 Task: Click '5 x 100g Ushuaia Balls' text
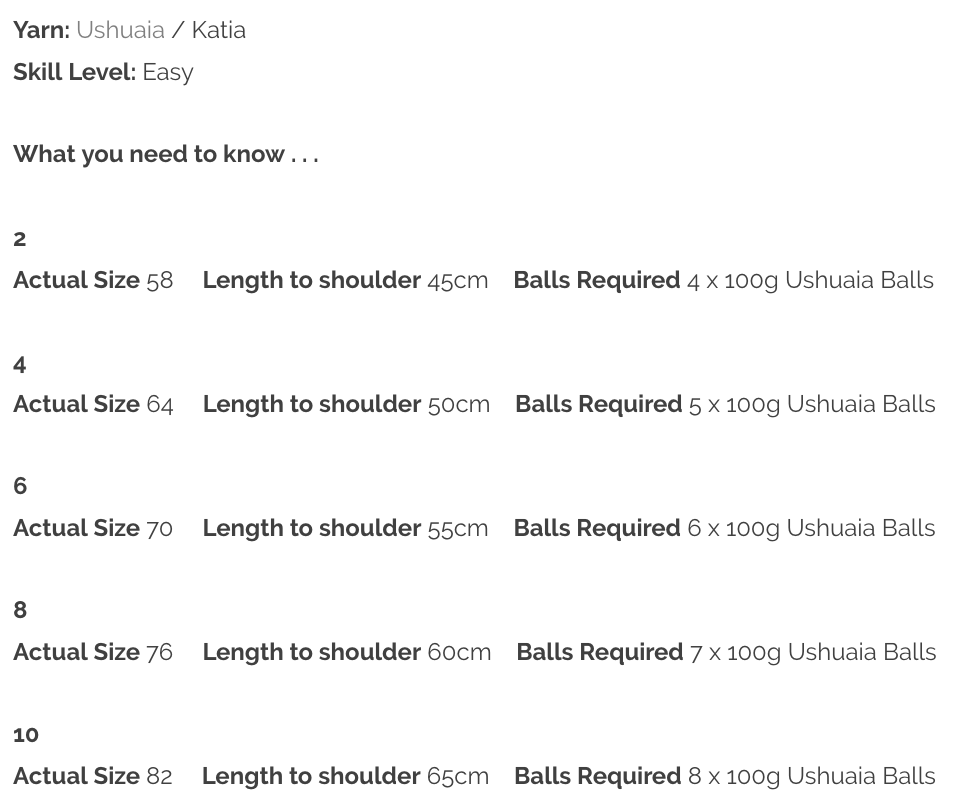coord(812,404)
